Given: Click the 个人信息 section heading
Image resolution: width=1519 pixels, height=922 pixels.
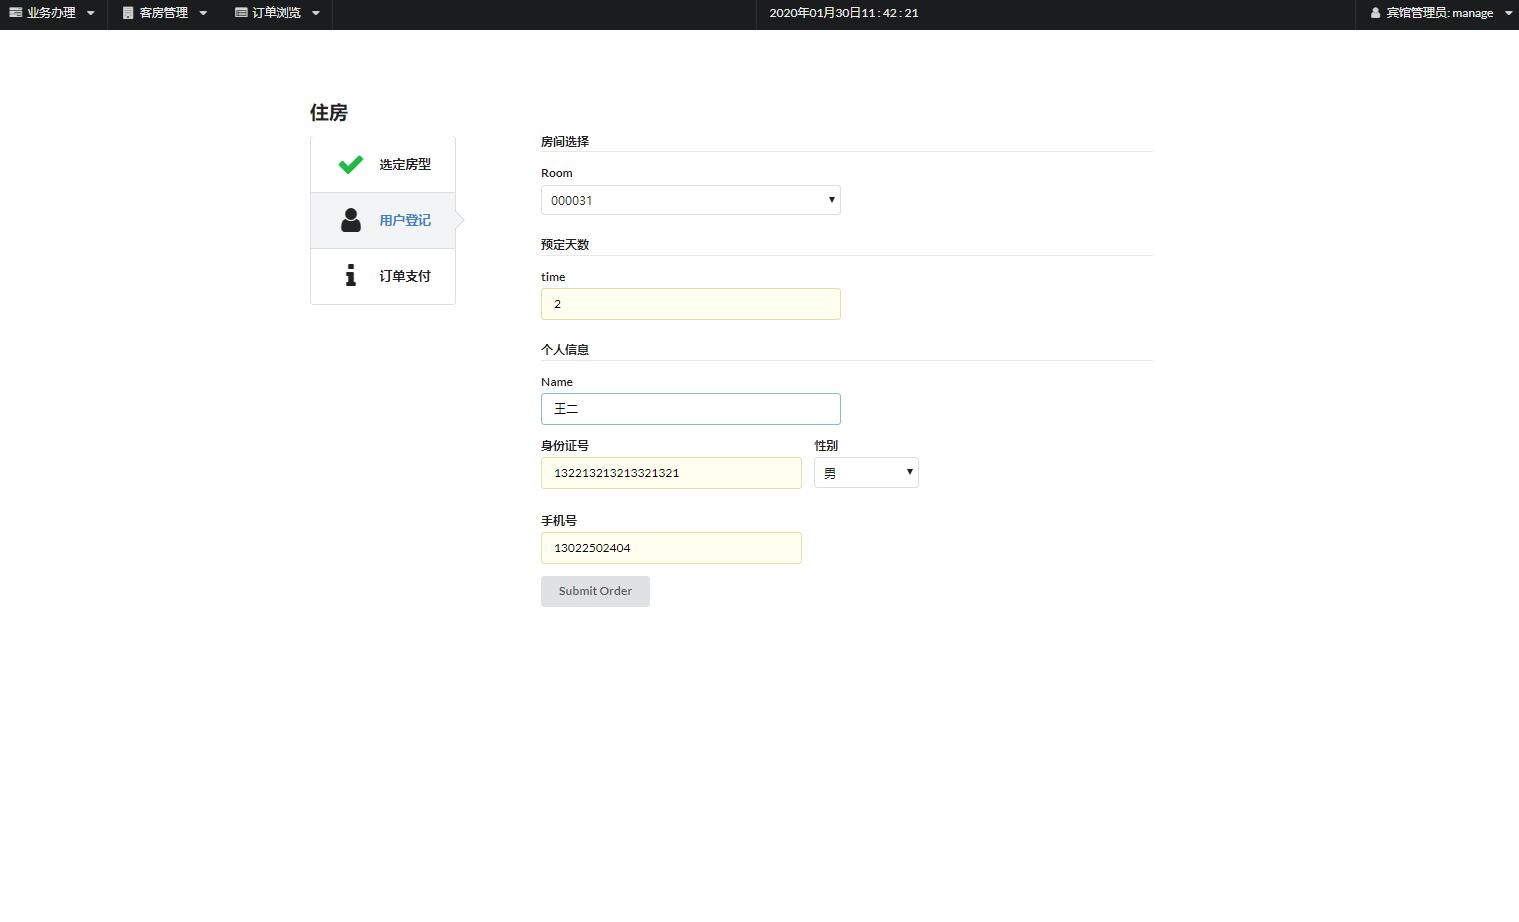Looking at the screenshot, I should point(565,350).
